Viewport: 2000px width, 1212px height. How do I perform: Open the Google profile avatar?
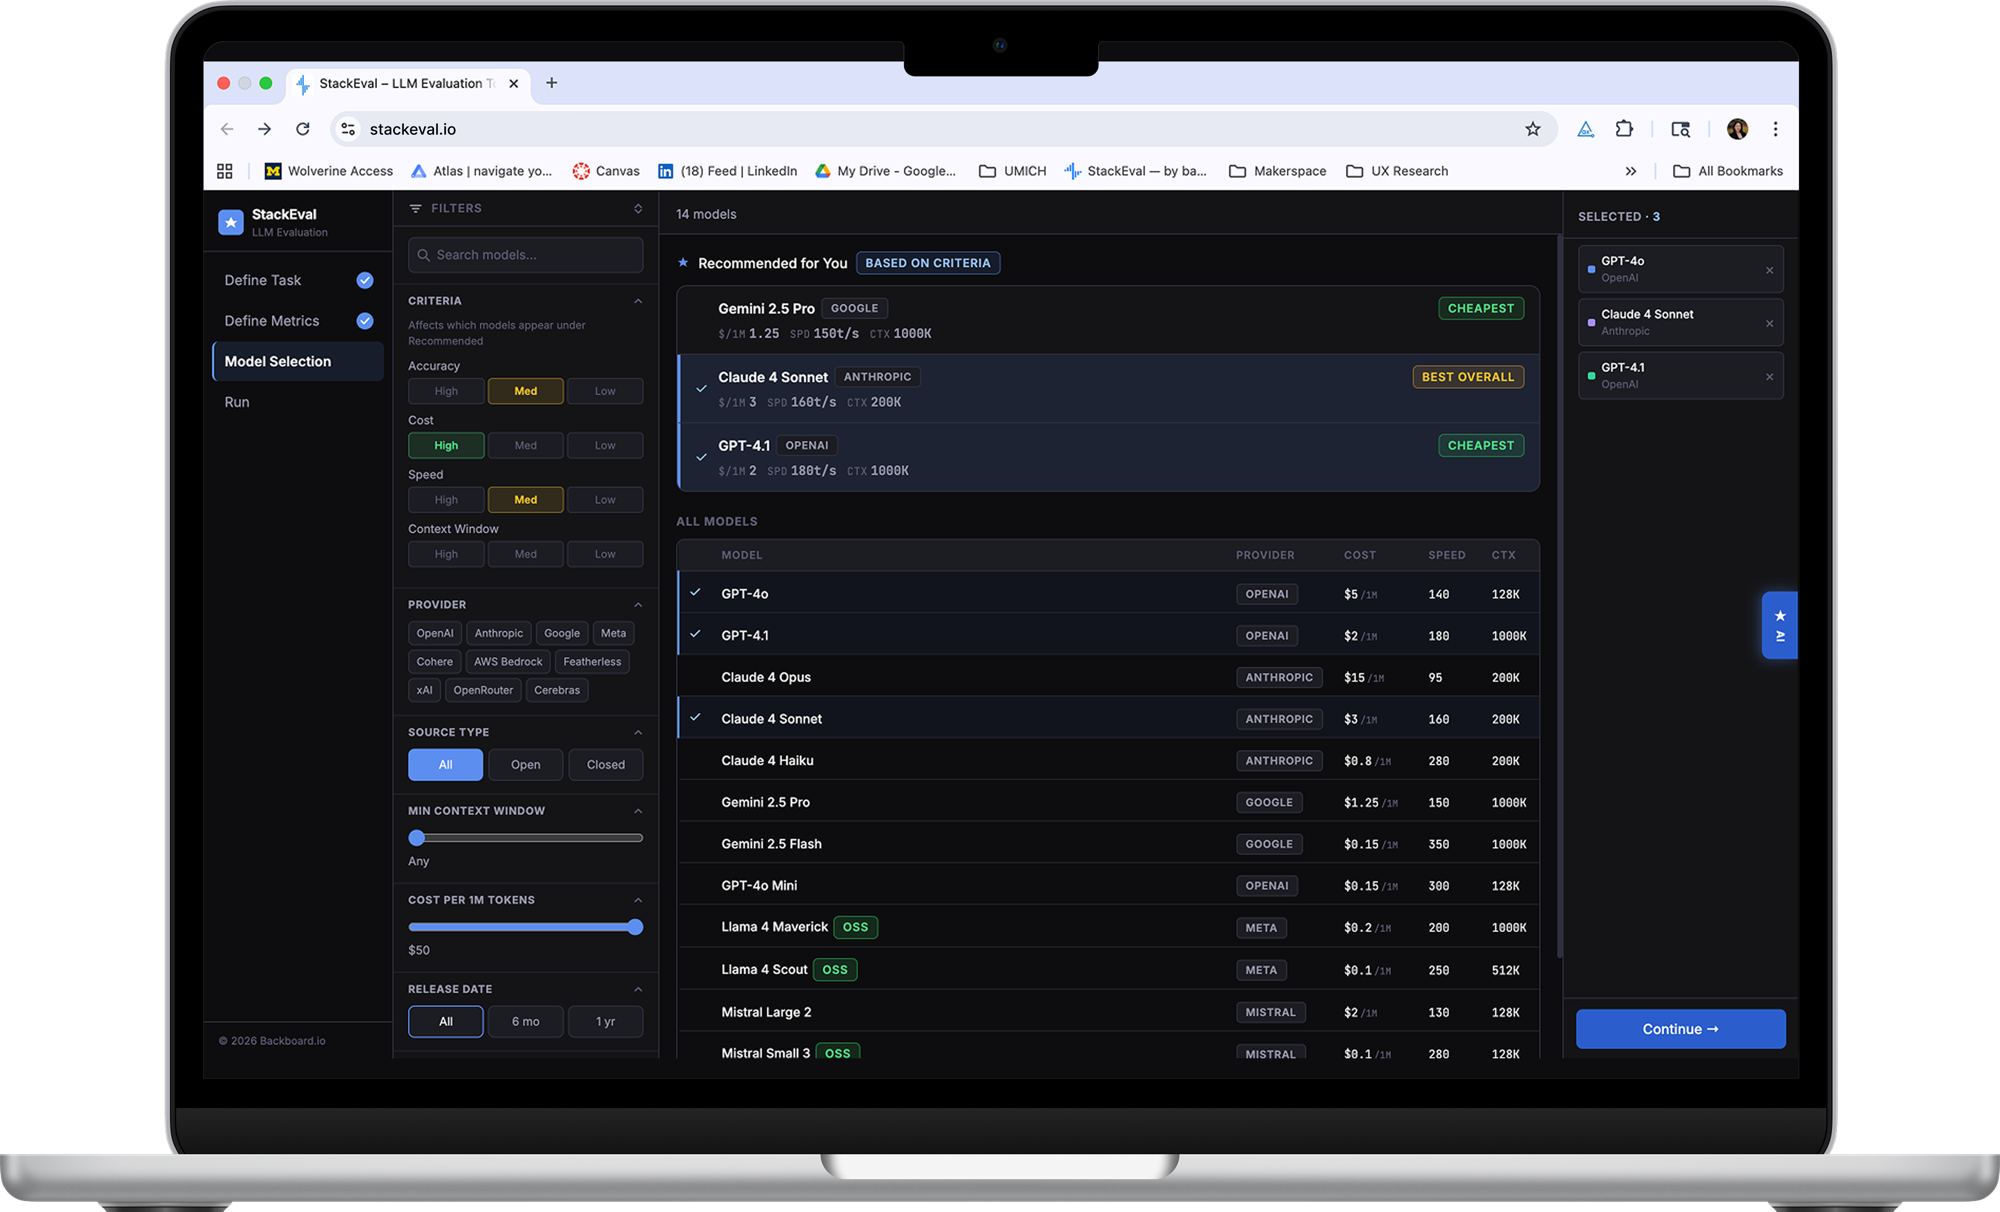(1738, 129)
